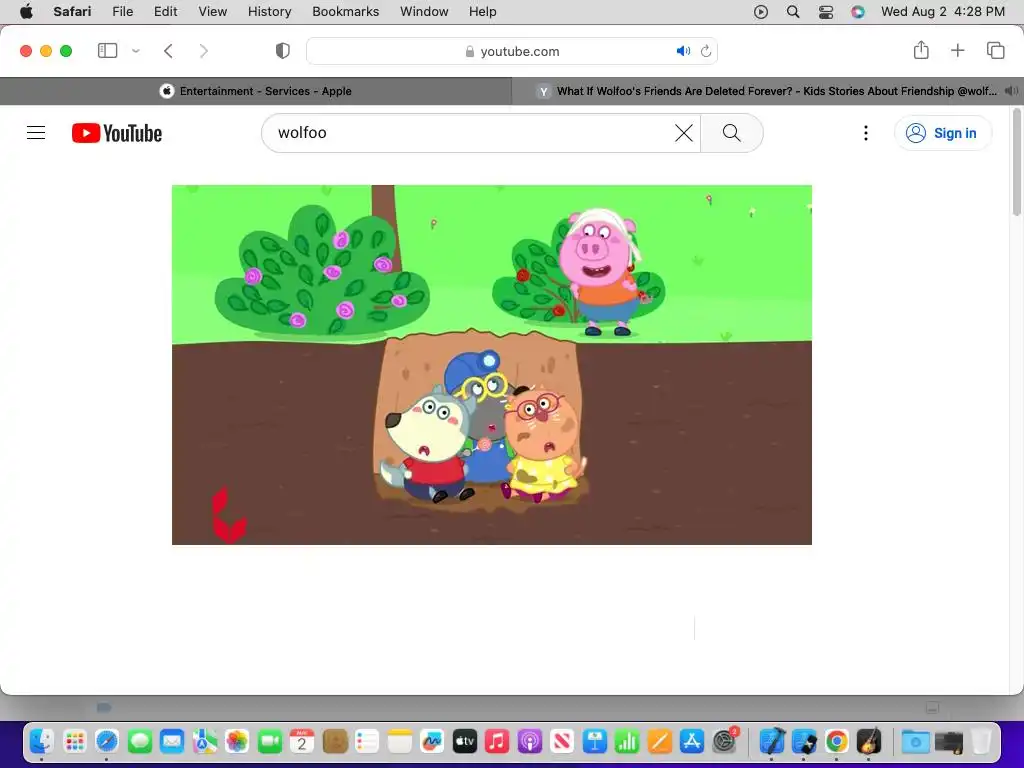The width and height of the screenshot is (1024, 768).
Task: Toggle Safari sidebar
Action: point(107,51)
